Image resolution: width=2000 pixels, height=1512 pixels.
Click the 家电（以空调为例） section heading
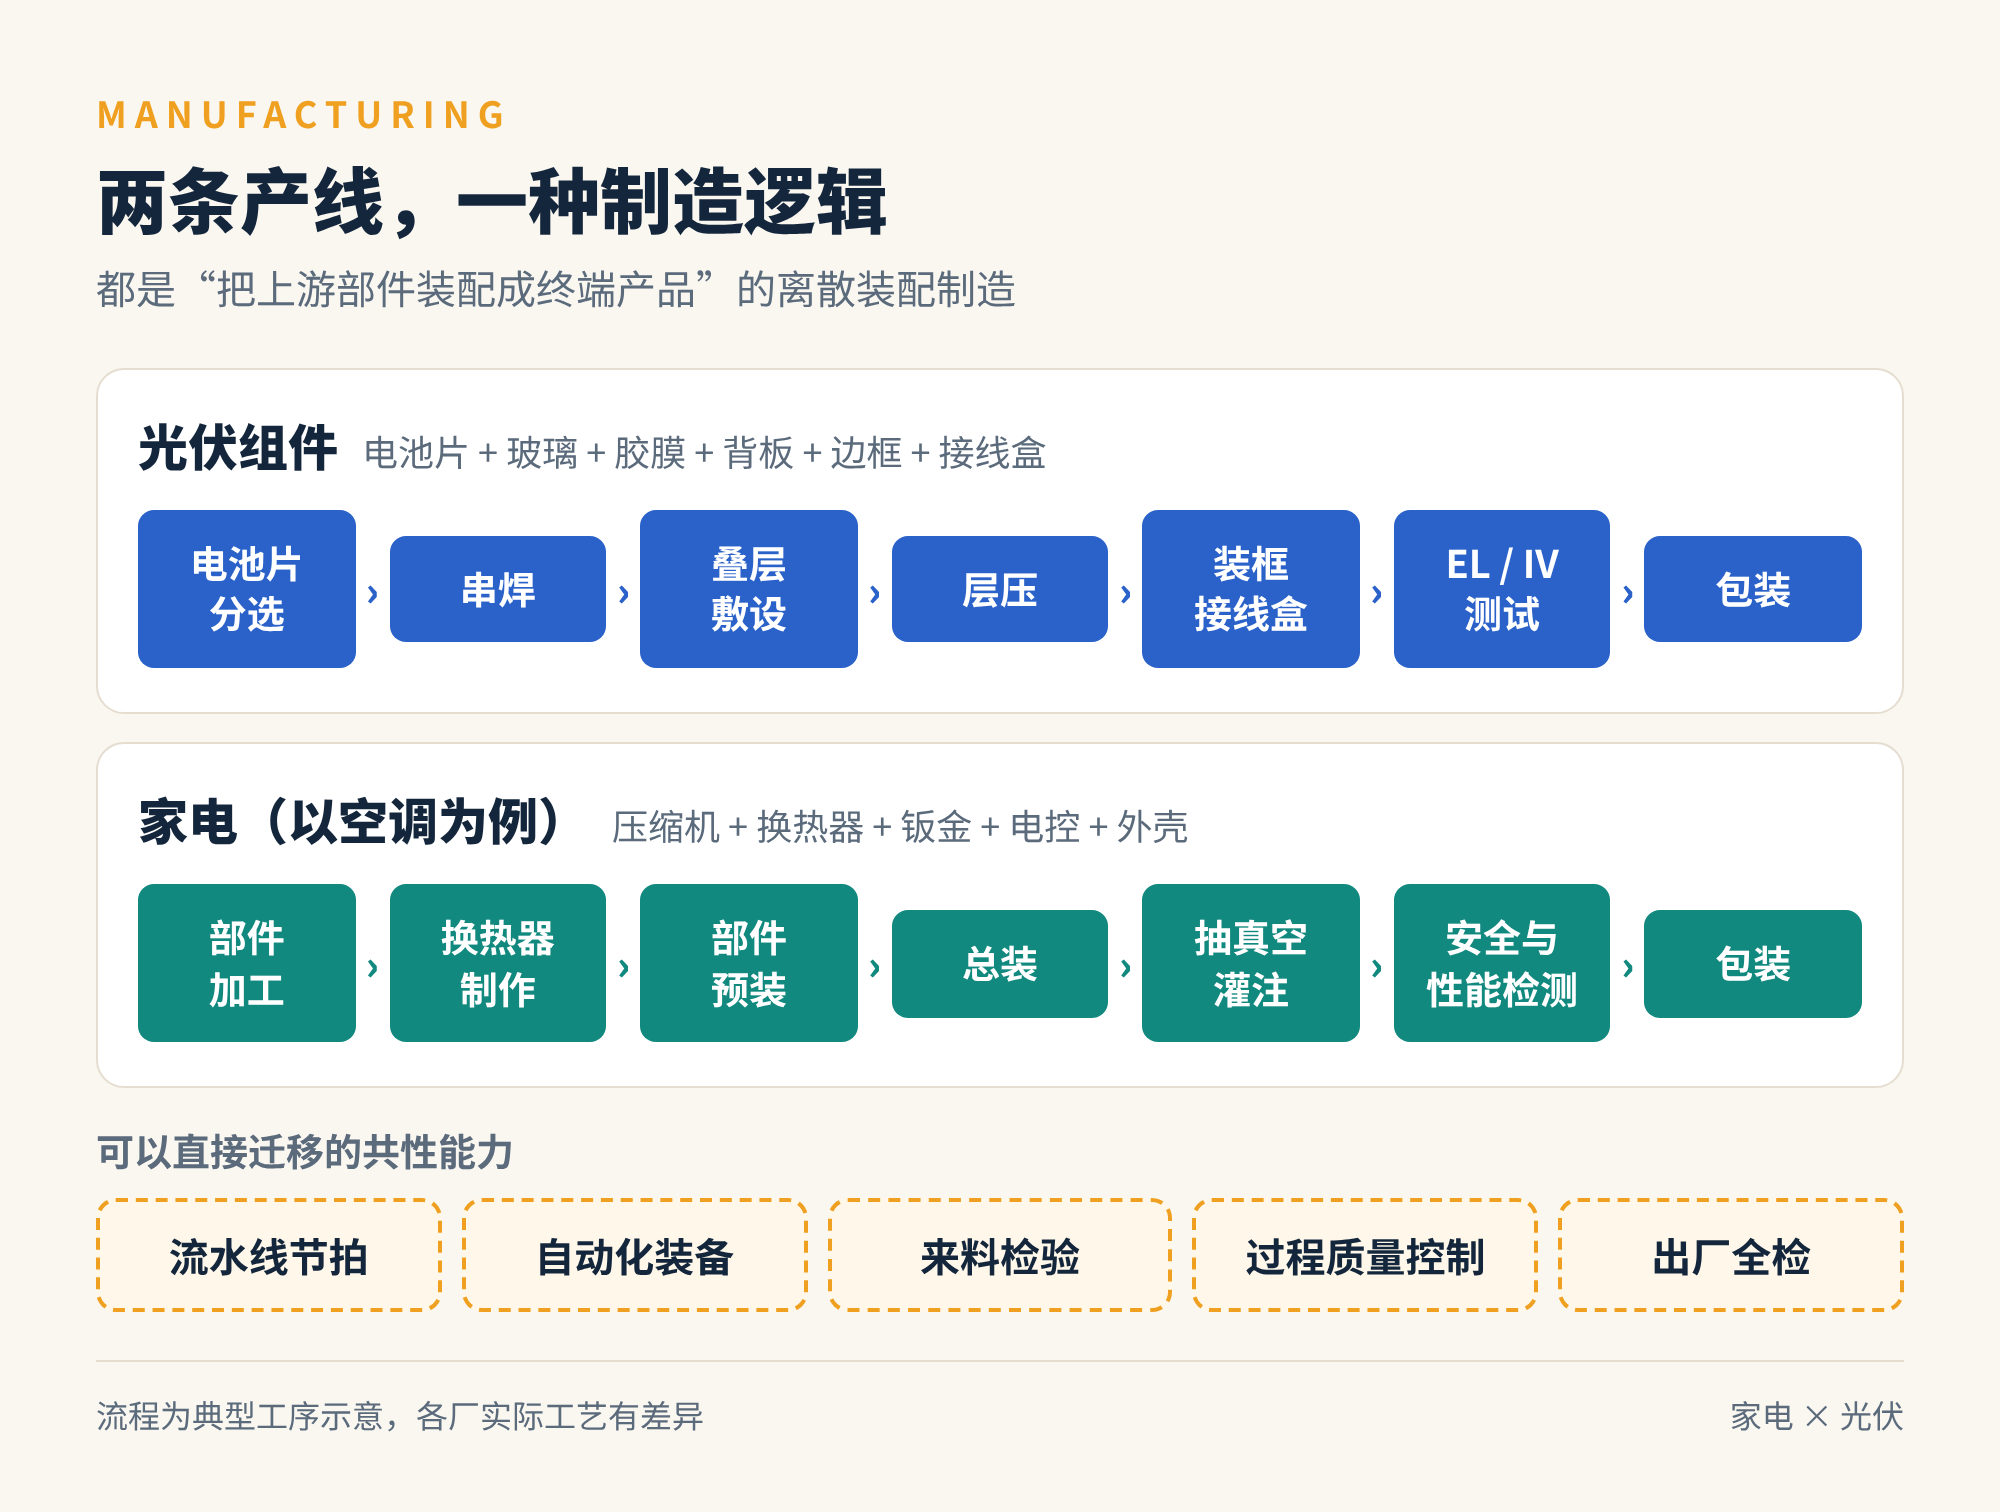click(351, 822)
